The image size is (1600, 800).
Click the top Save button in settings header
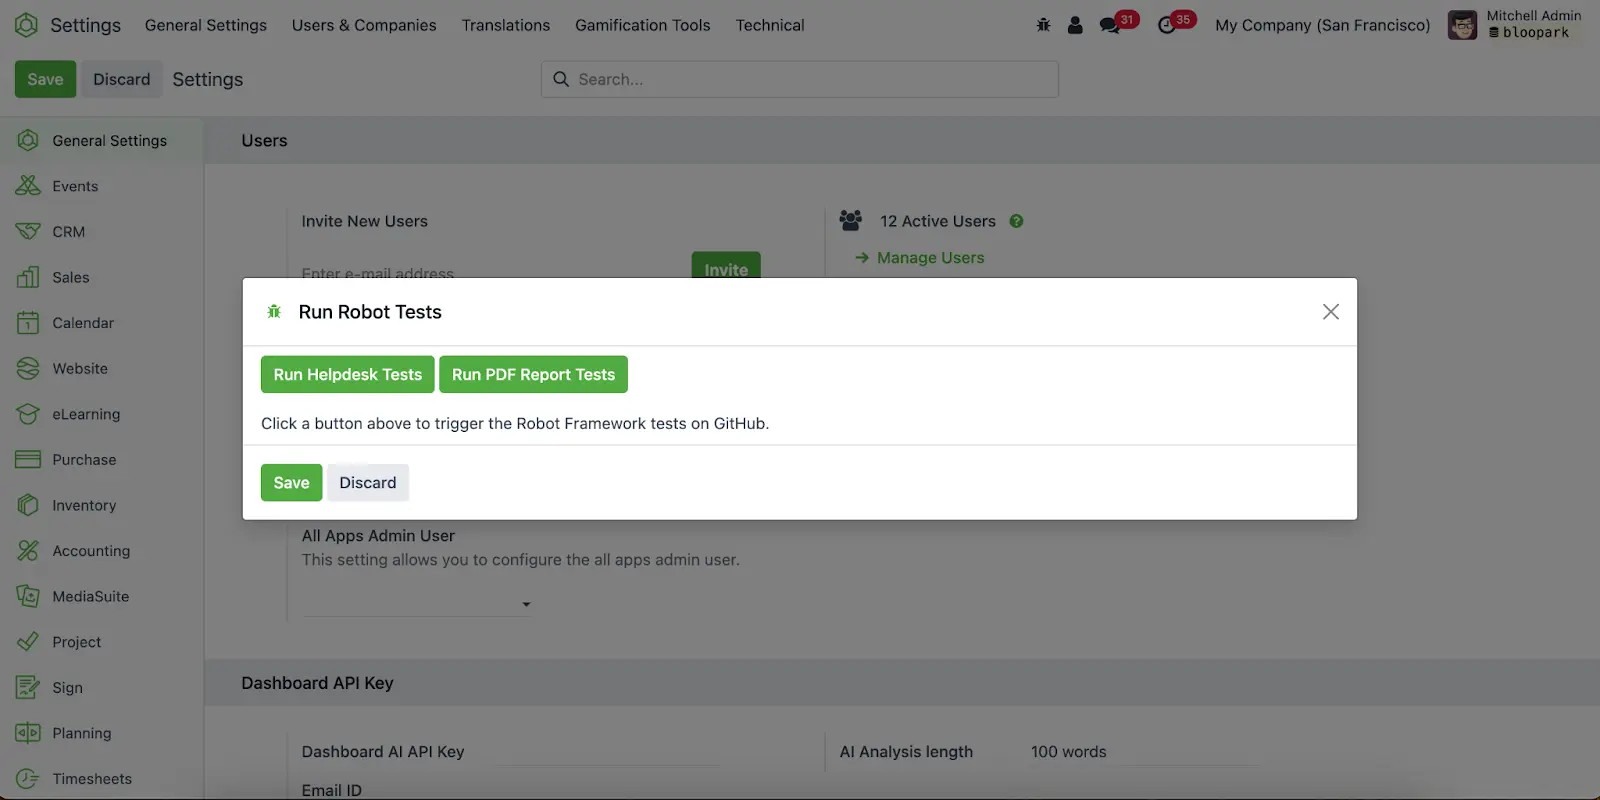click(45, 79)
